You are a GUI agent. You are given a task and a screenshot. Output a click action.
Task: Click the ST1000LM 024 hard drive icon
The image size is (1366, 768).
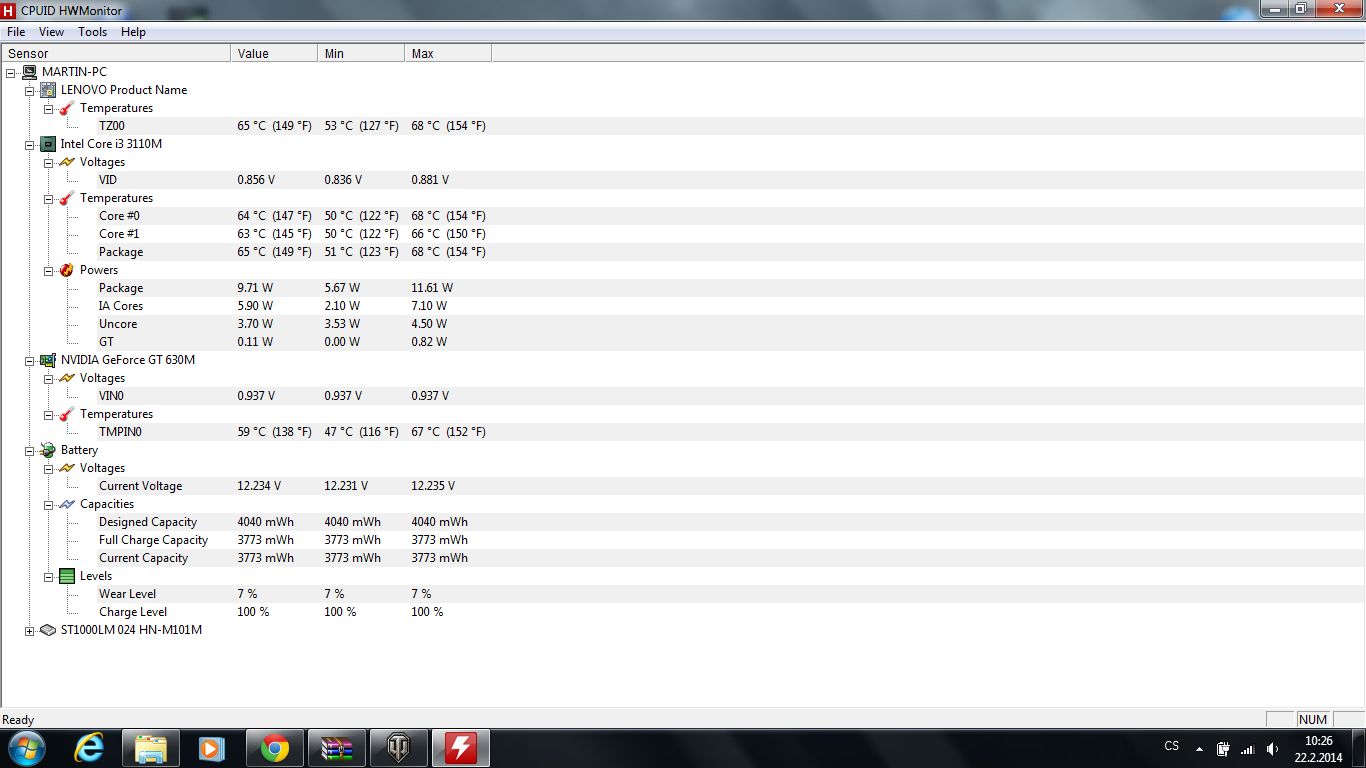click(x=48, y=630)
